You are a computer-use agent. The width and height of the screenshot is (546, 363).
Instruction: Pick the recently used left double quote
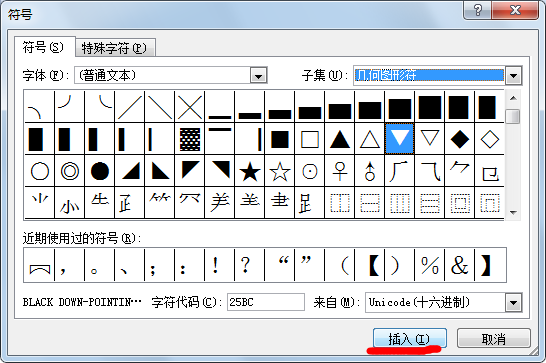(280, 265)
